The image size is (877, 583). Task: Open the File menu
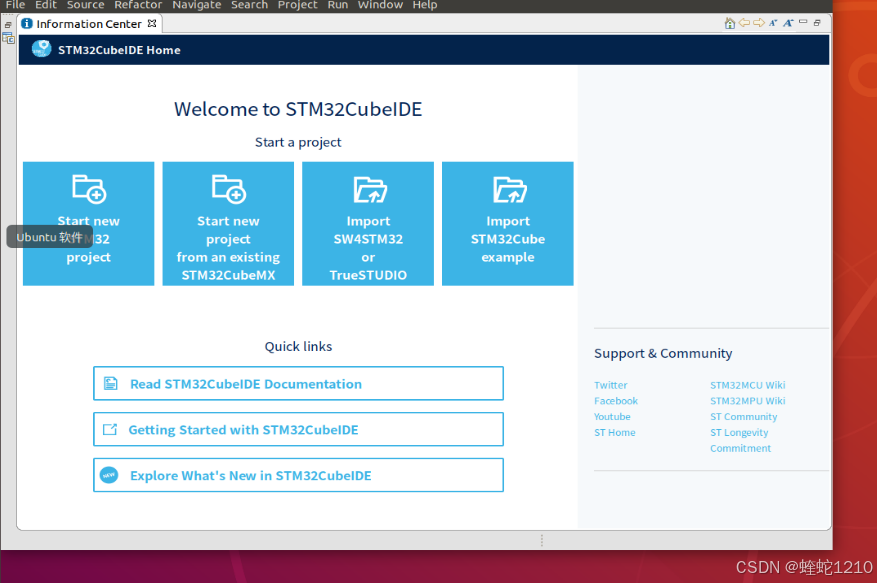pos(15,5)
